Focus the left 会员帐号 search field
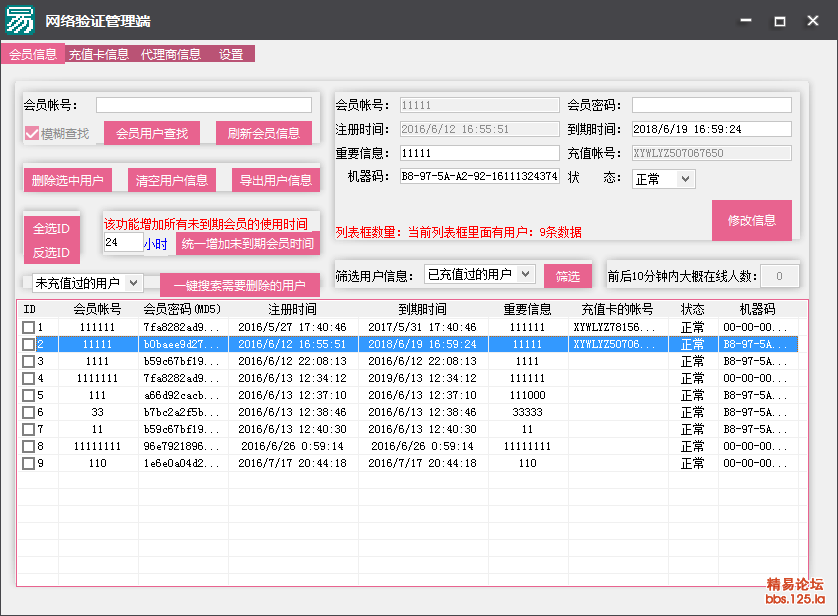This screenshot has height=616, width=838. (204, 105)
